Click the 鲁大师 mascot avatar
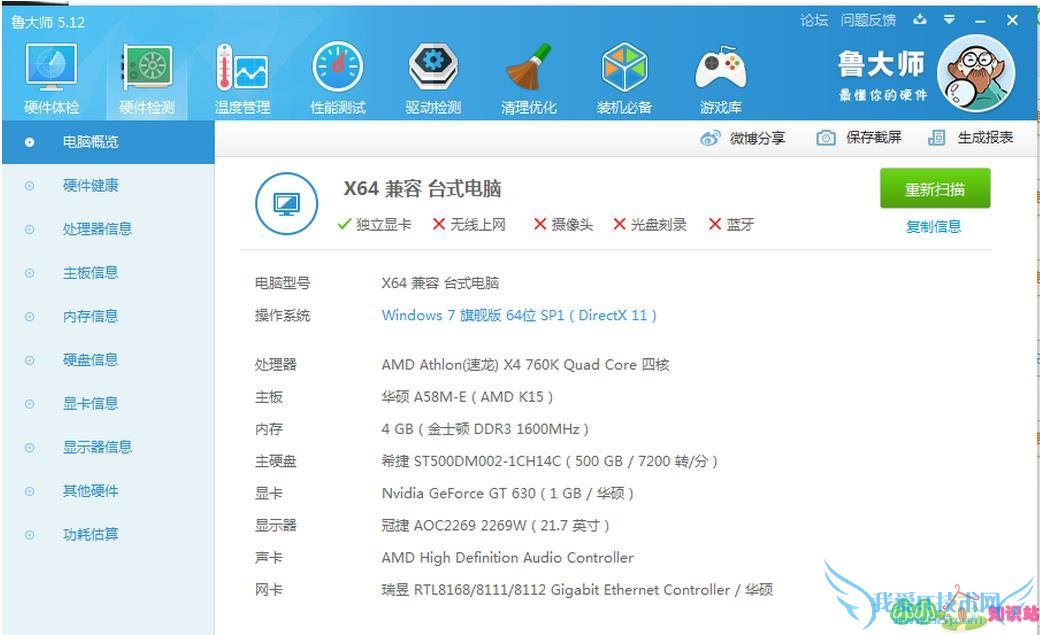Viewport: 1040px width, 635px height. click(976, 73)
